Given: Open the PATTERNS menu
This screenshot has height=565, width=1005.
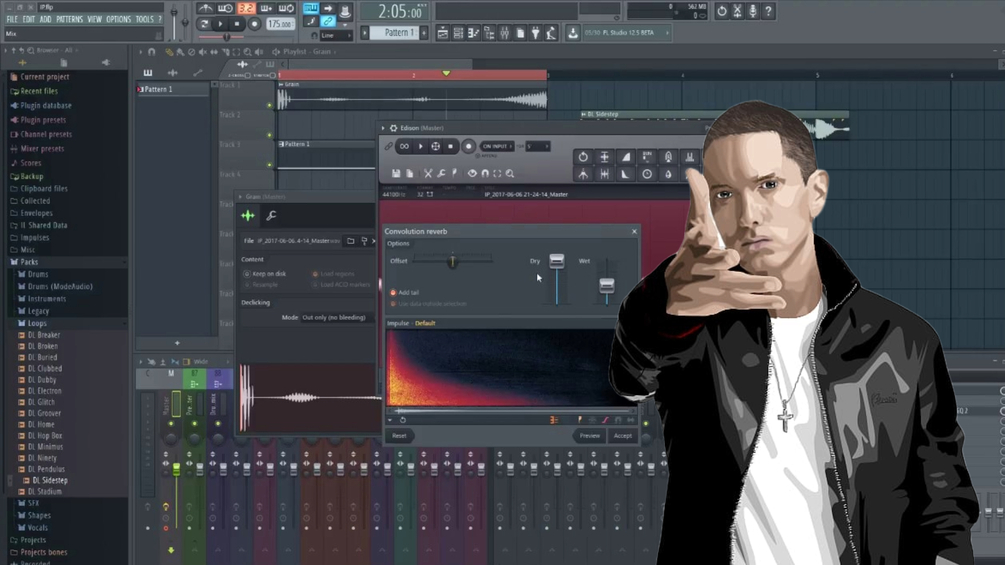Looking at the screenshot, I should point(69,19).
